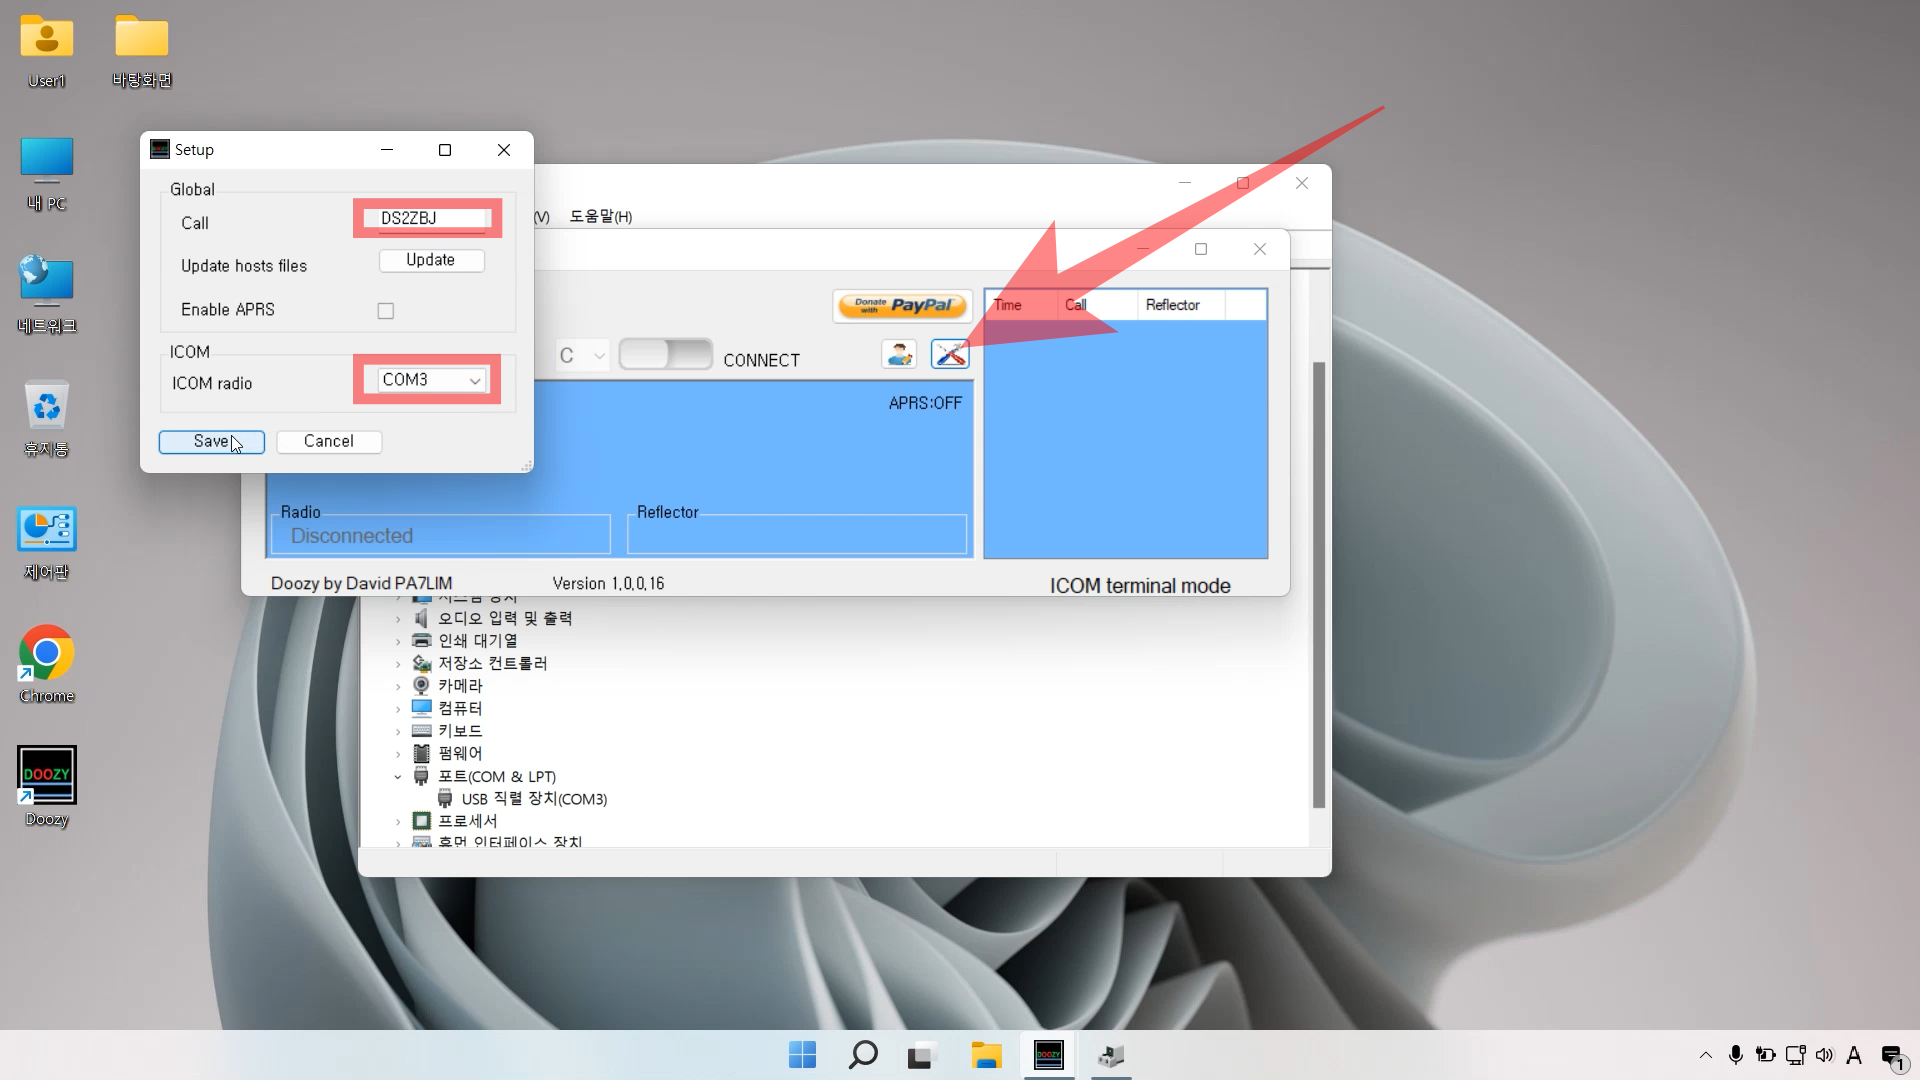Click the user profile icon in Doozy
Screen dimensions: 1920x1080
(899, 354)
